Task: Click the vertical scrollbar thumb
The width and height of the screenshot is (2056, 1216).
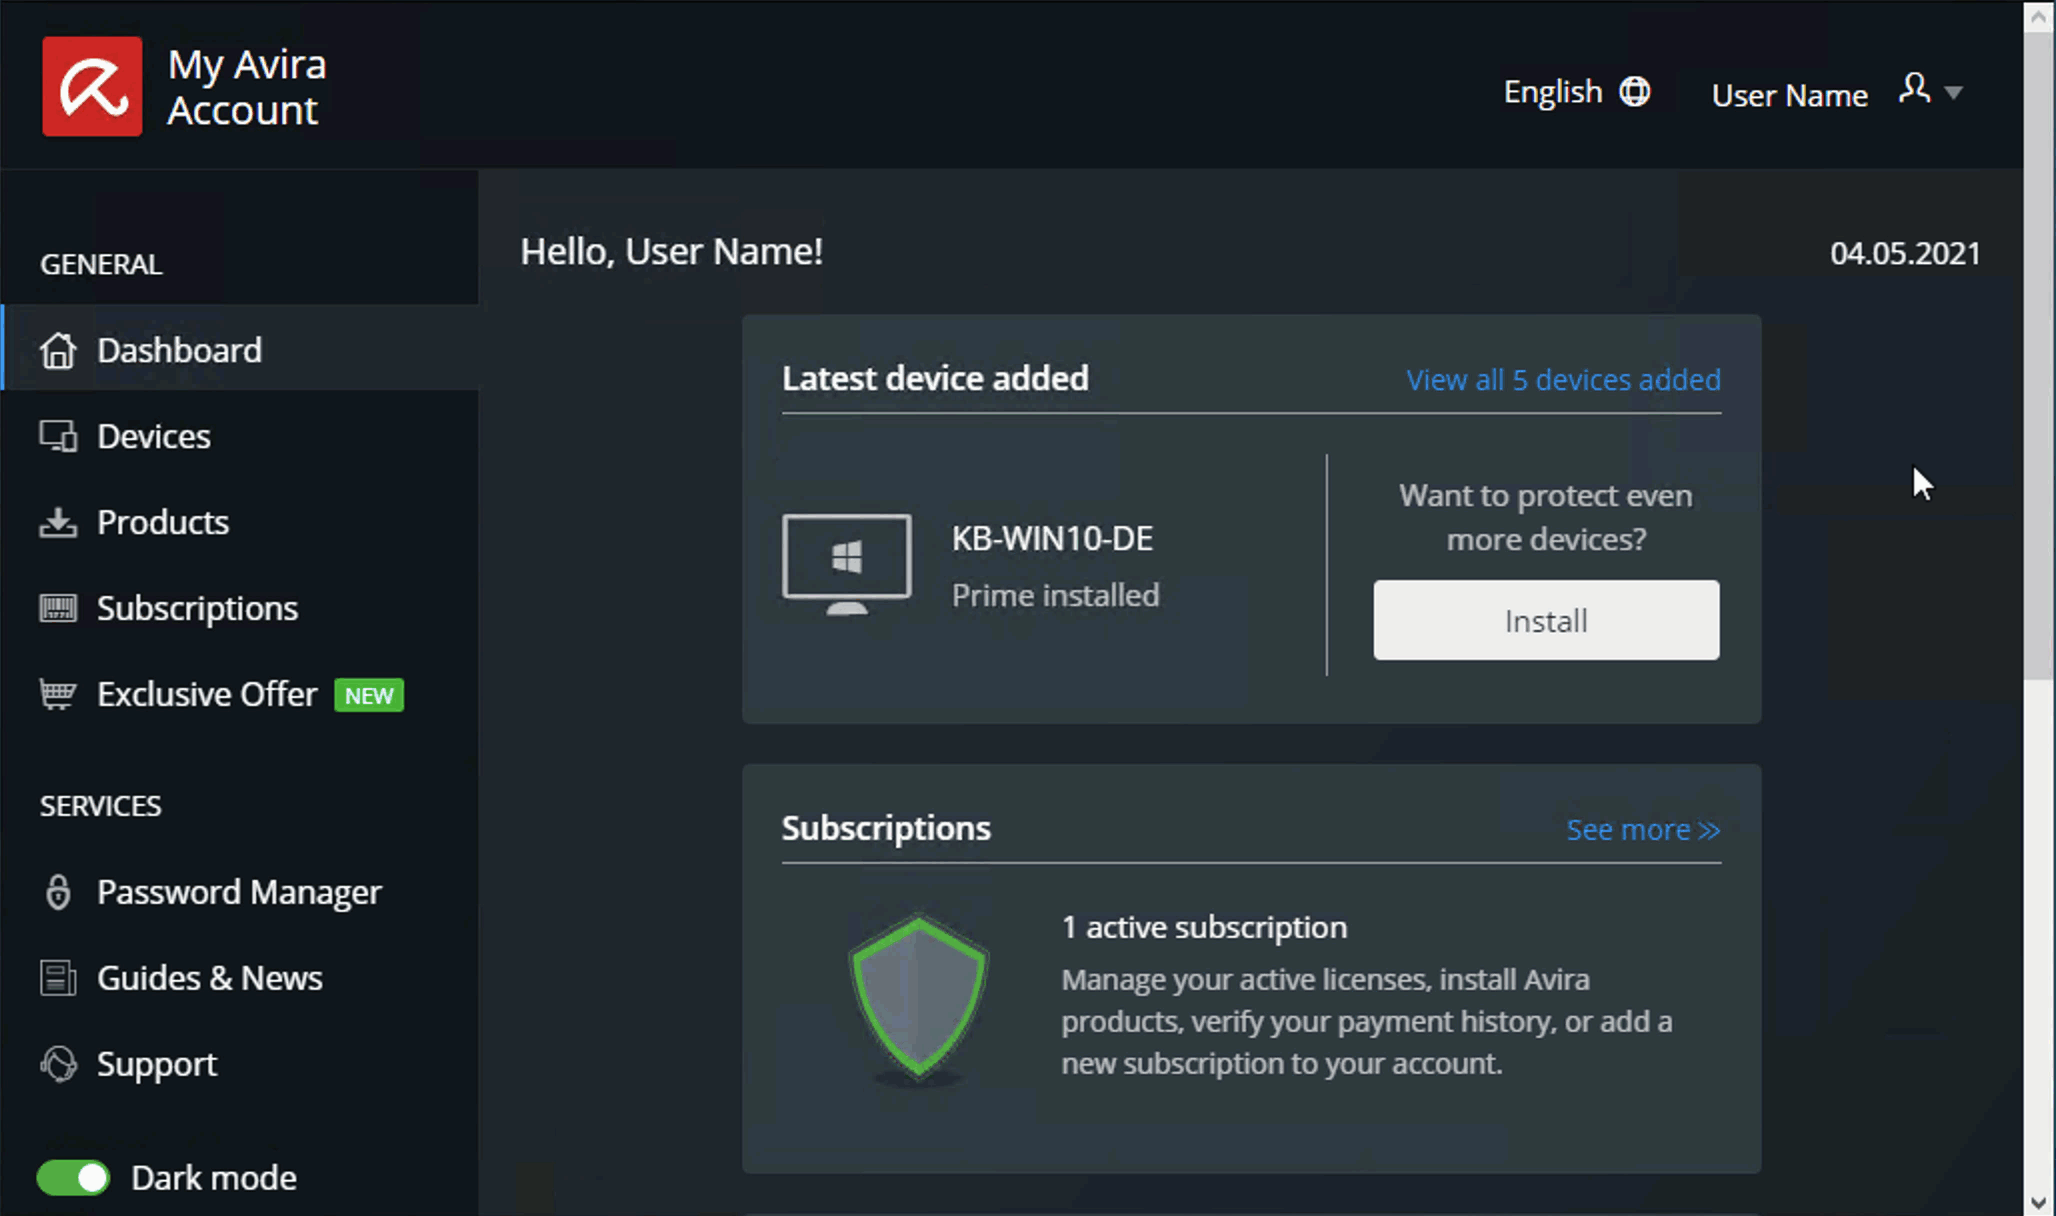Action: [x=2039, y=356]
